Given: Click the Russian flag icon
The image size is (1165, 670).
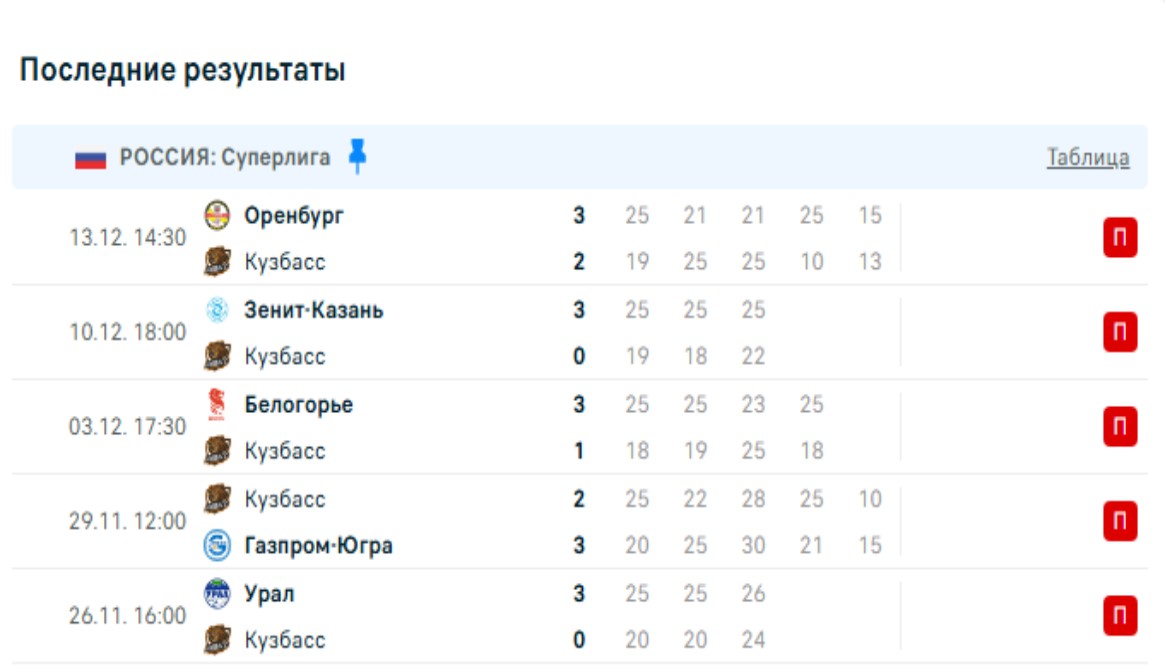Looking at the screenshot, I should pyautogui.click(x=90, y=158).
